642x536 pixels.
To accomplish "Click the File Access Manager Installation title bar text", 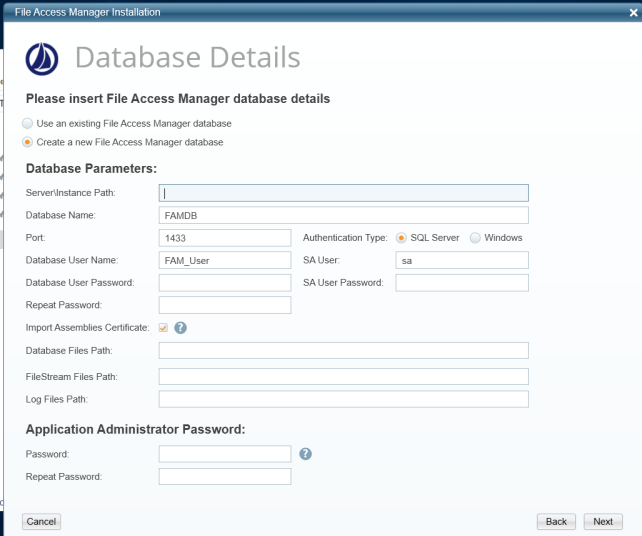I will [x=88, y=12].
